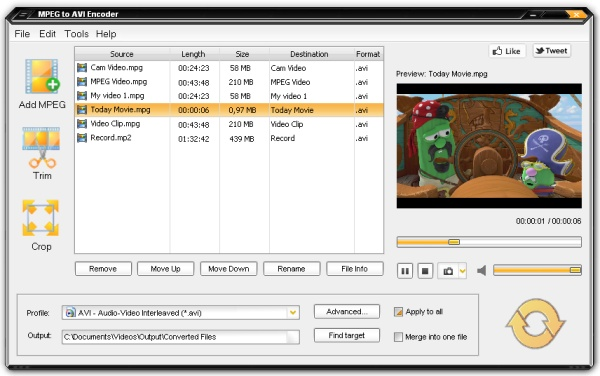Open the Tools menu
Image resolution: width=600 pixels, height=376 pixels.
click(76, 34)
